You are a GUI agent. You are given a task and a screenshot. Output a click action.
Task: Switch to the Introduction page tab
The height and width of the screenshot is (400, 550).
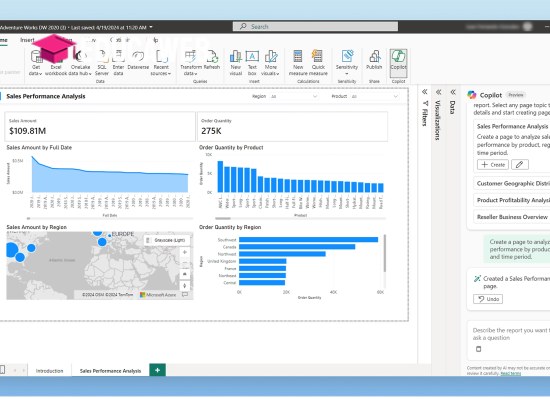tap(49, 371)
